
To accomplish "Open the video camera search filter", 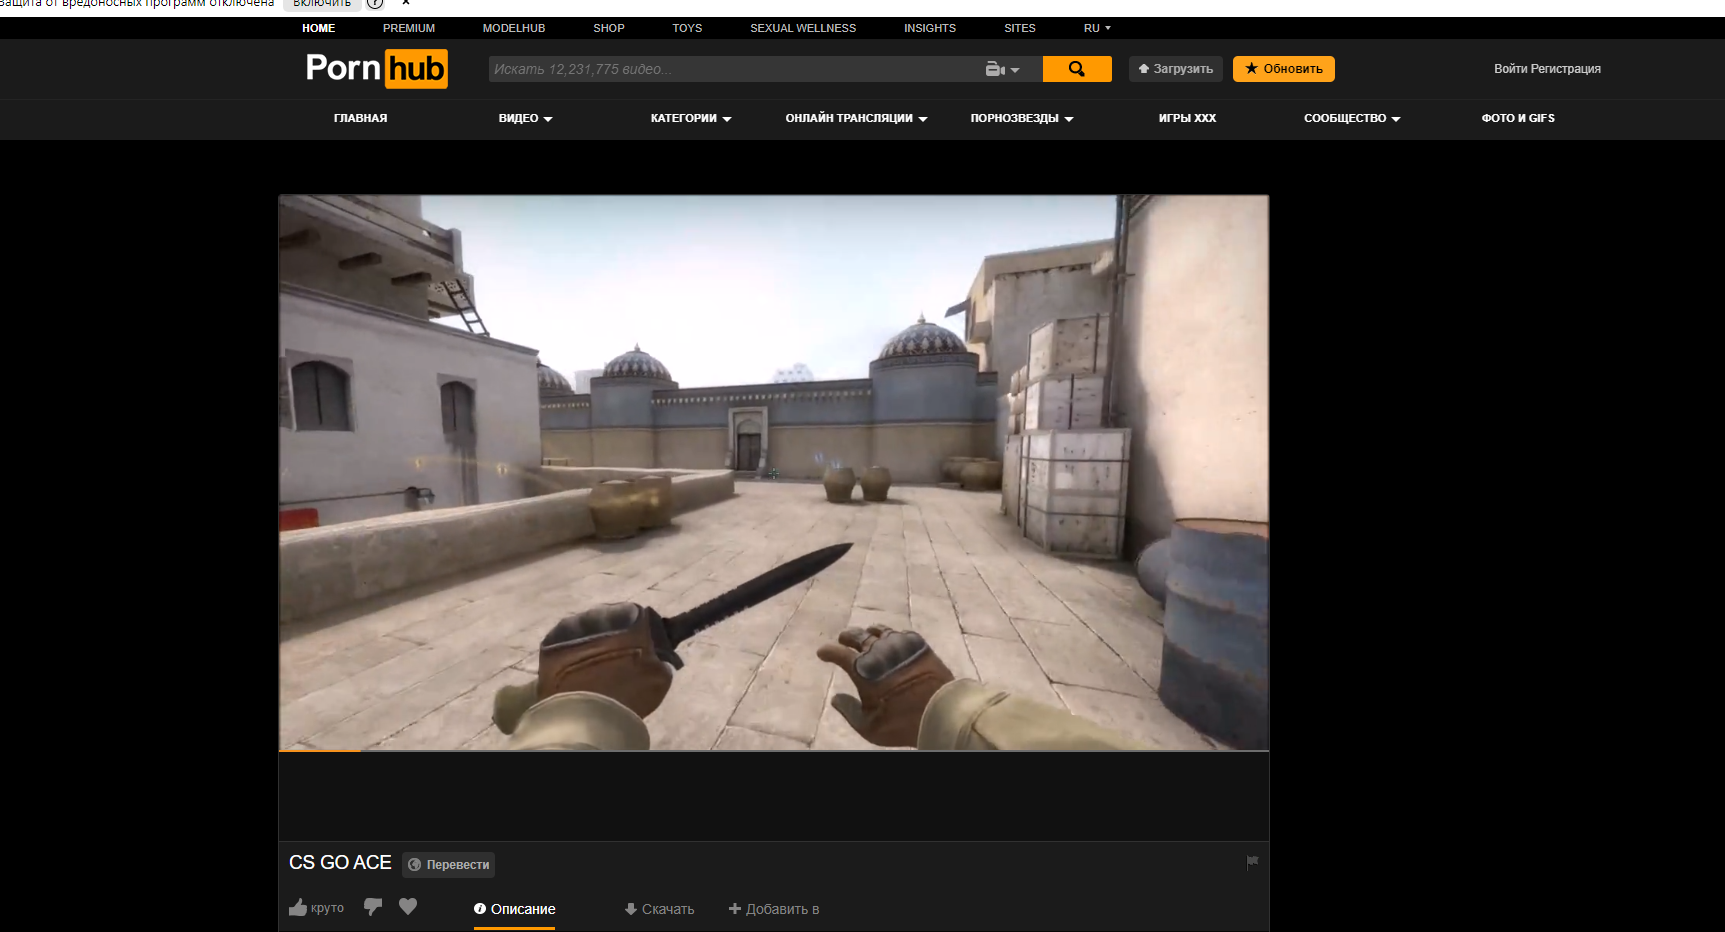I will pyautogui.click(x=1002, y=69).
